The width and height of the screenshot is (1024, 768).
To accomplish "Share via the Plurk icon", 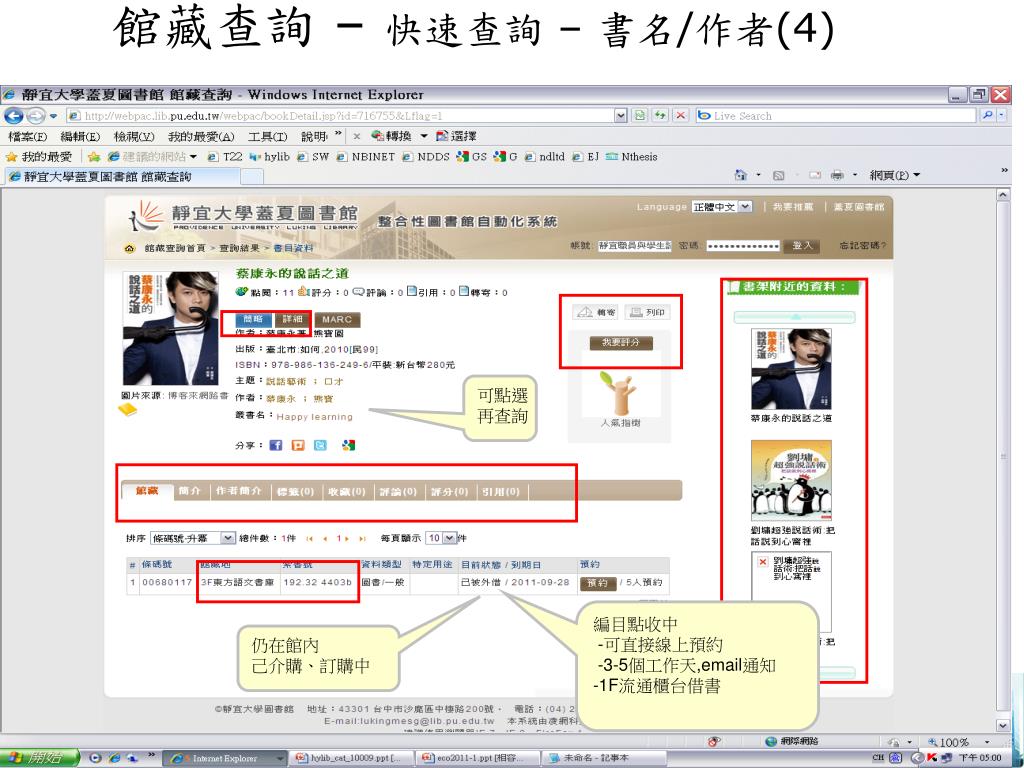I will [298, 445].
